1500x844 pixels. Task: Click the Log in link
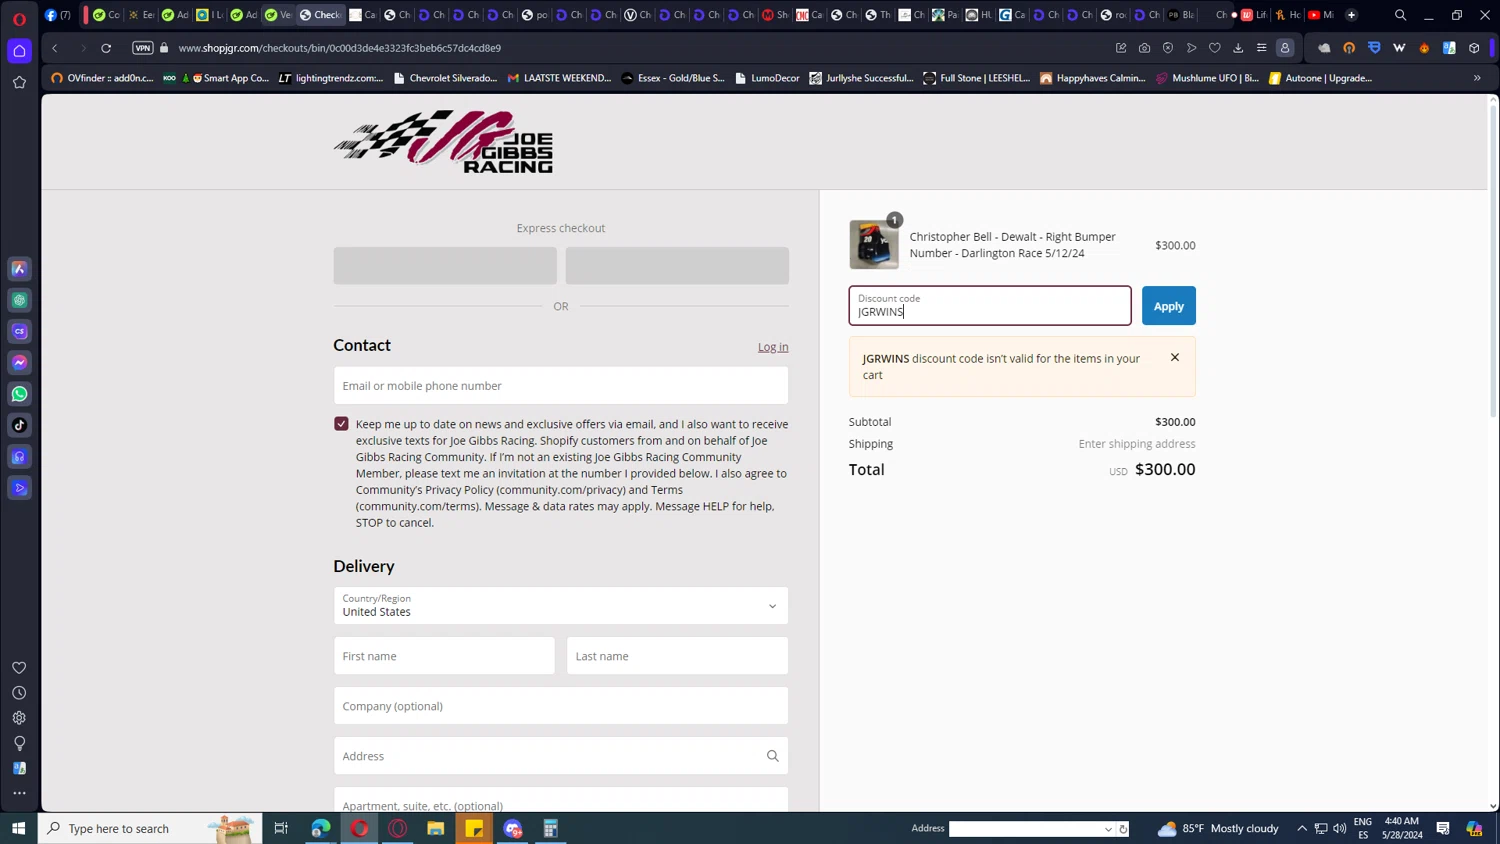[x=773, y=347]
